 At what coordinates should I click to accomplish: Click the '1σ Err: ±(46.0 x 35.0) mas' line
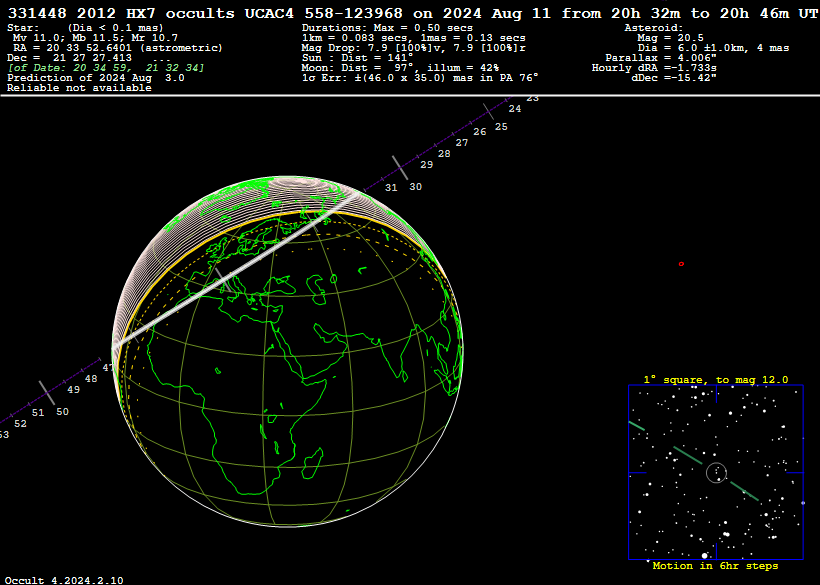[420, 77]
